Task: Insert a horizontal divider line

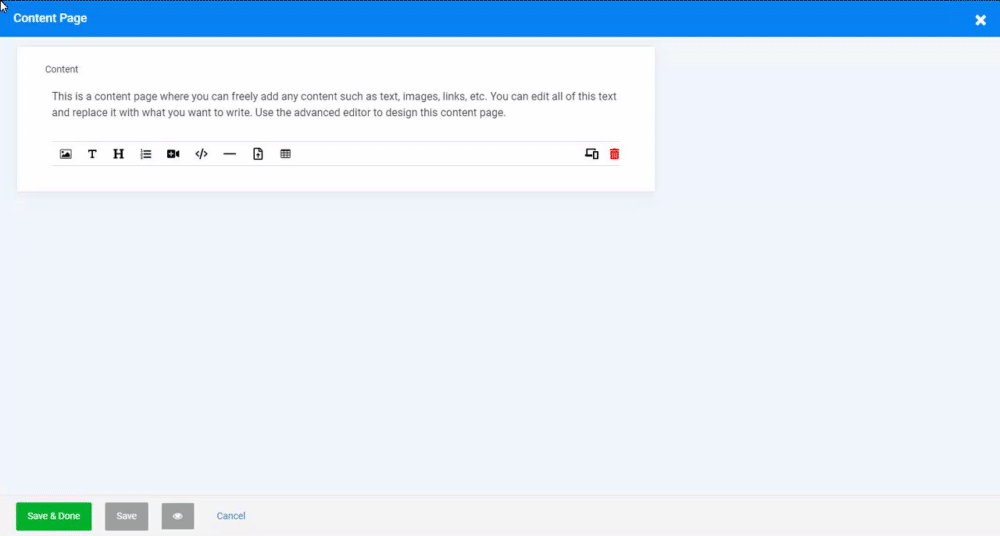Action: click(x=230, y=154)
